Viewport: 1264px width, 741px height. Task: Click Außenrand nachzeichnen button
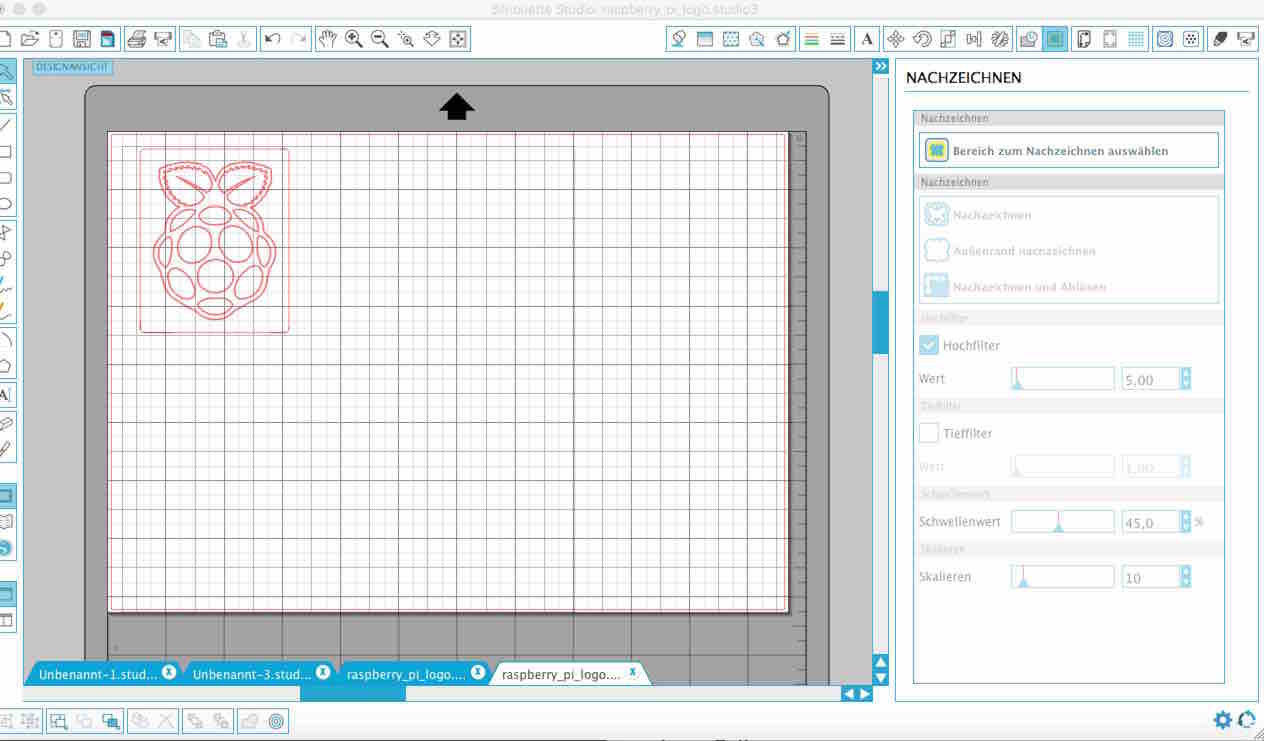click(x=1010, y=251)
